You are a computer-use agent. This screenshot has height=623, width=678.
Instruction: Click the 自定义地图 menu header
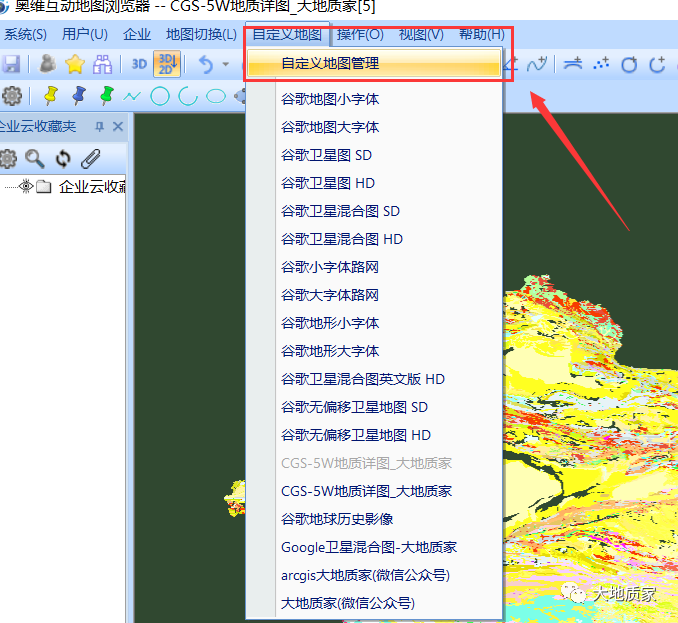pos(287,34)
